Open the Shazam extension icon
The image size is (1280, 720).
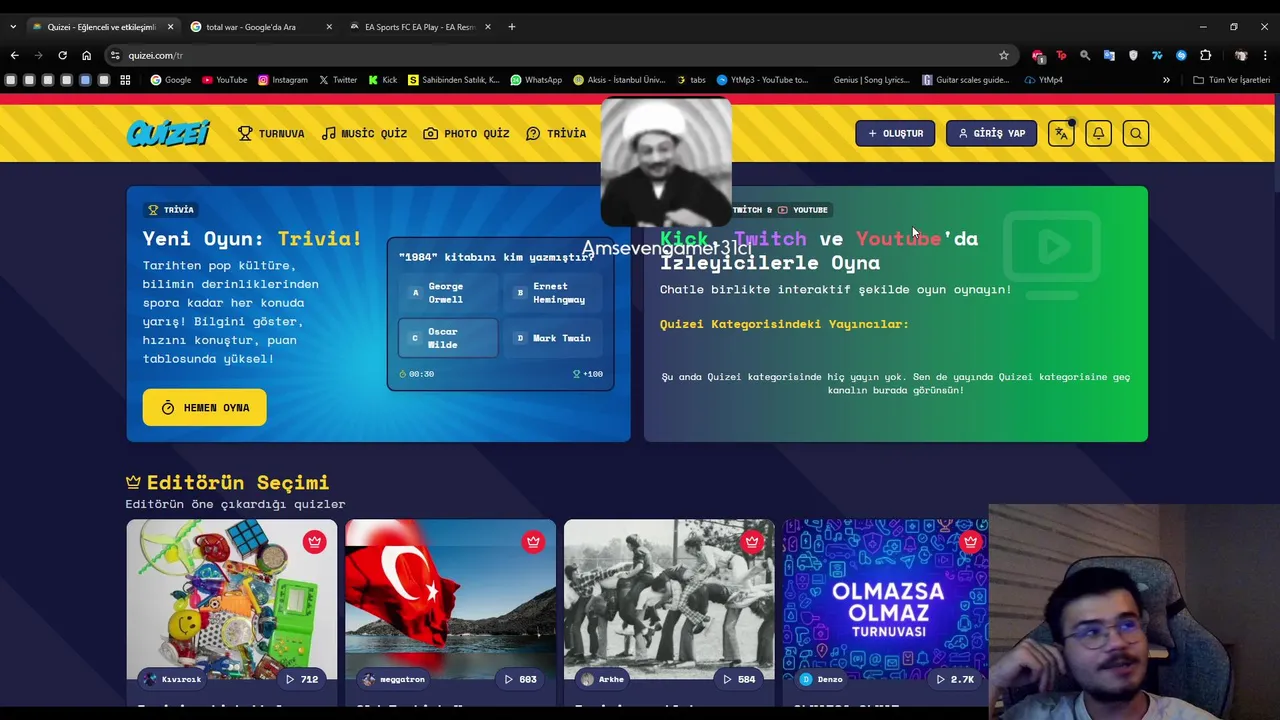pyautogui.click(x=1181, y=55)
